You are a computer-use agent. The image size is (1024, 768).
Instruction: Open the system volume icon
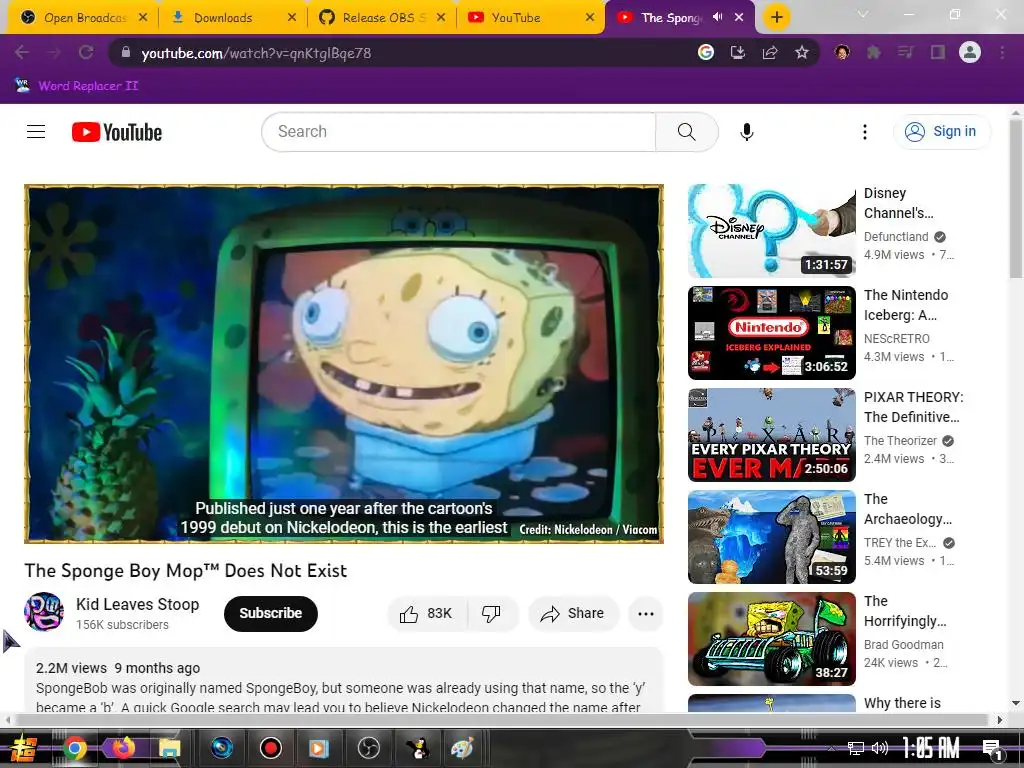pyautogui.click(x=880, y=748)
